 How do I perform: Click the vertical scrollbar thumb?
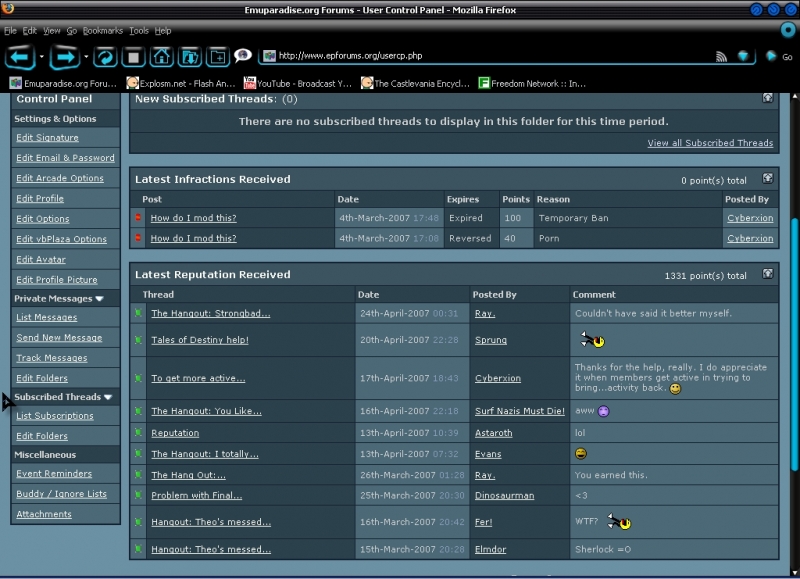pos(794,344)
